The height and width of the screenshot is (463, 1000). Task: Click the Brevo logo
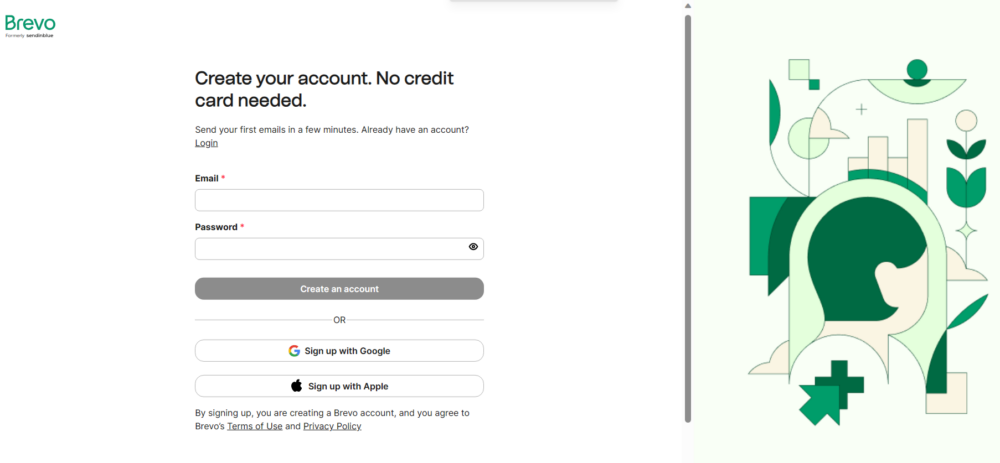pyautogui.click(x=30, y=26)
